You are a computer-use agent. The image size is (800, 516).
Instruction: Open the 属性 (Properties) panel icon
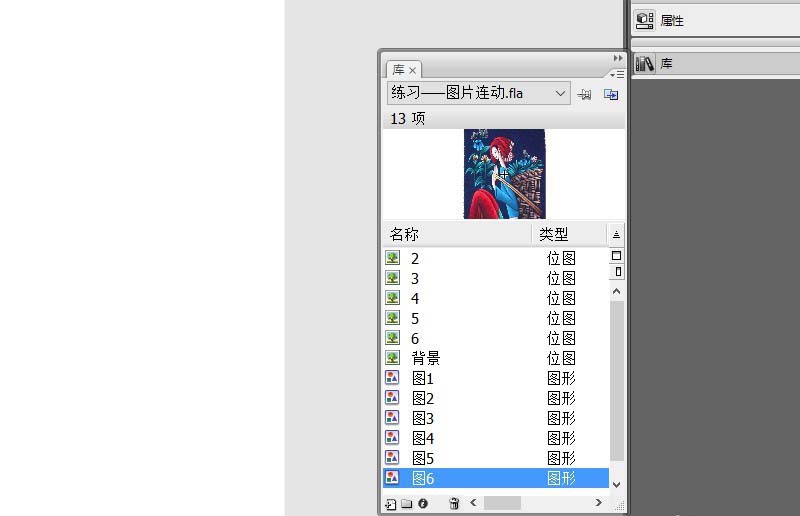coord(645,20)
